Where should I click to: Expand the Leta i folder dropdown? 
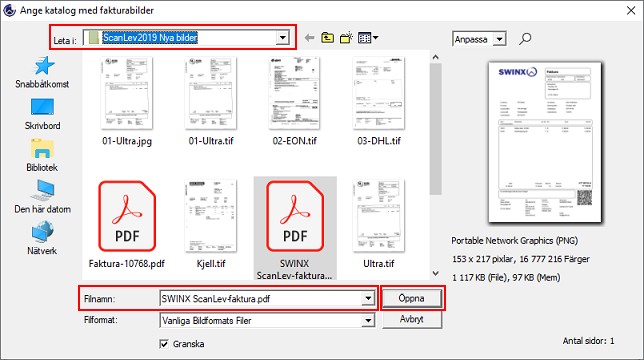tap(282, 38)
